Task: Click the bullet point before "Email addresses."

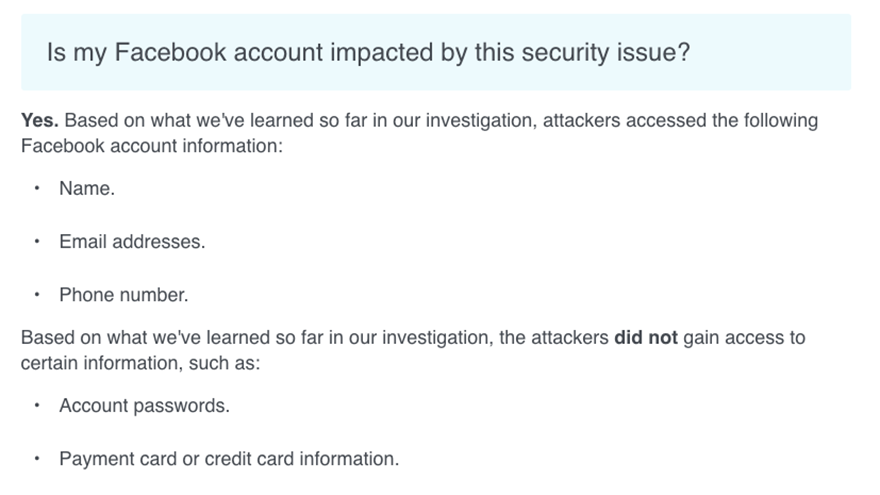Action: [x=37, y=242]
